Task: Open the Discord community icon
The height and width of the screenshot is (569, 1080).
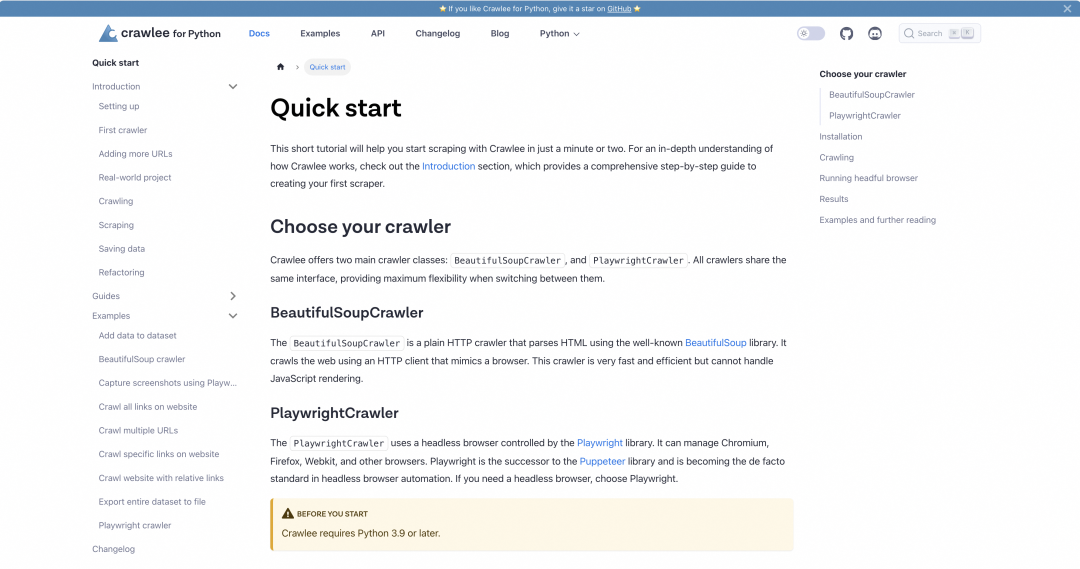Action: coord(875,33)
